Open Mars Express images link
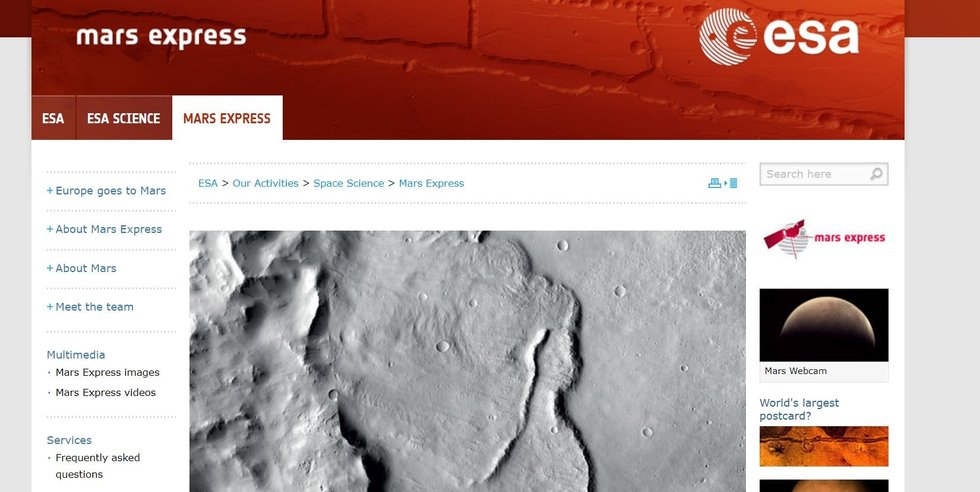This screenshot has width=980, height=492. coord(108,373)
